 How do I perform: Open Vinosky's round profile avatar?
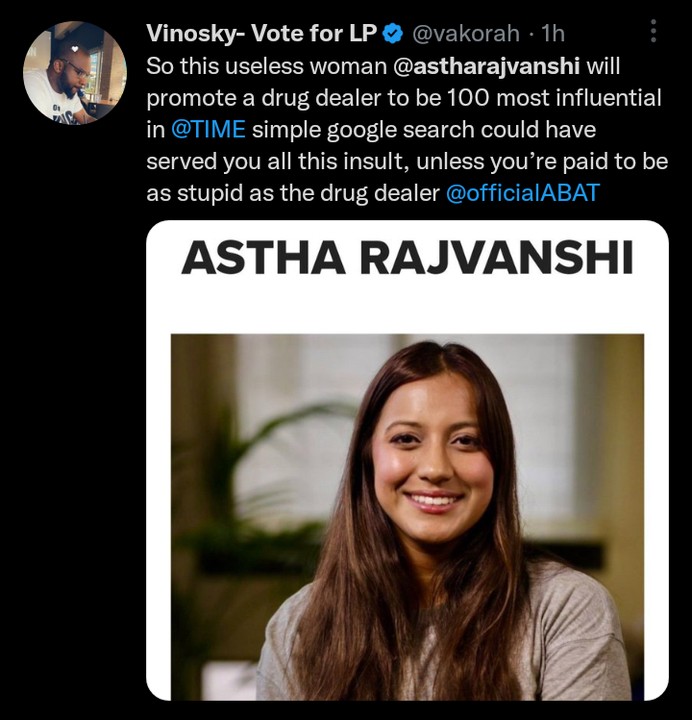click(x=75, y=73)
